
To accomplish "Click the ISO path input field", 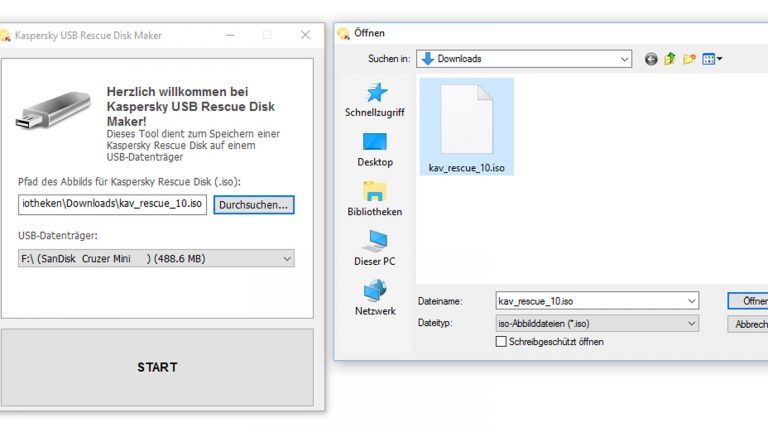I will click(112, 204).
